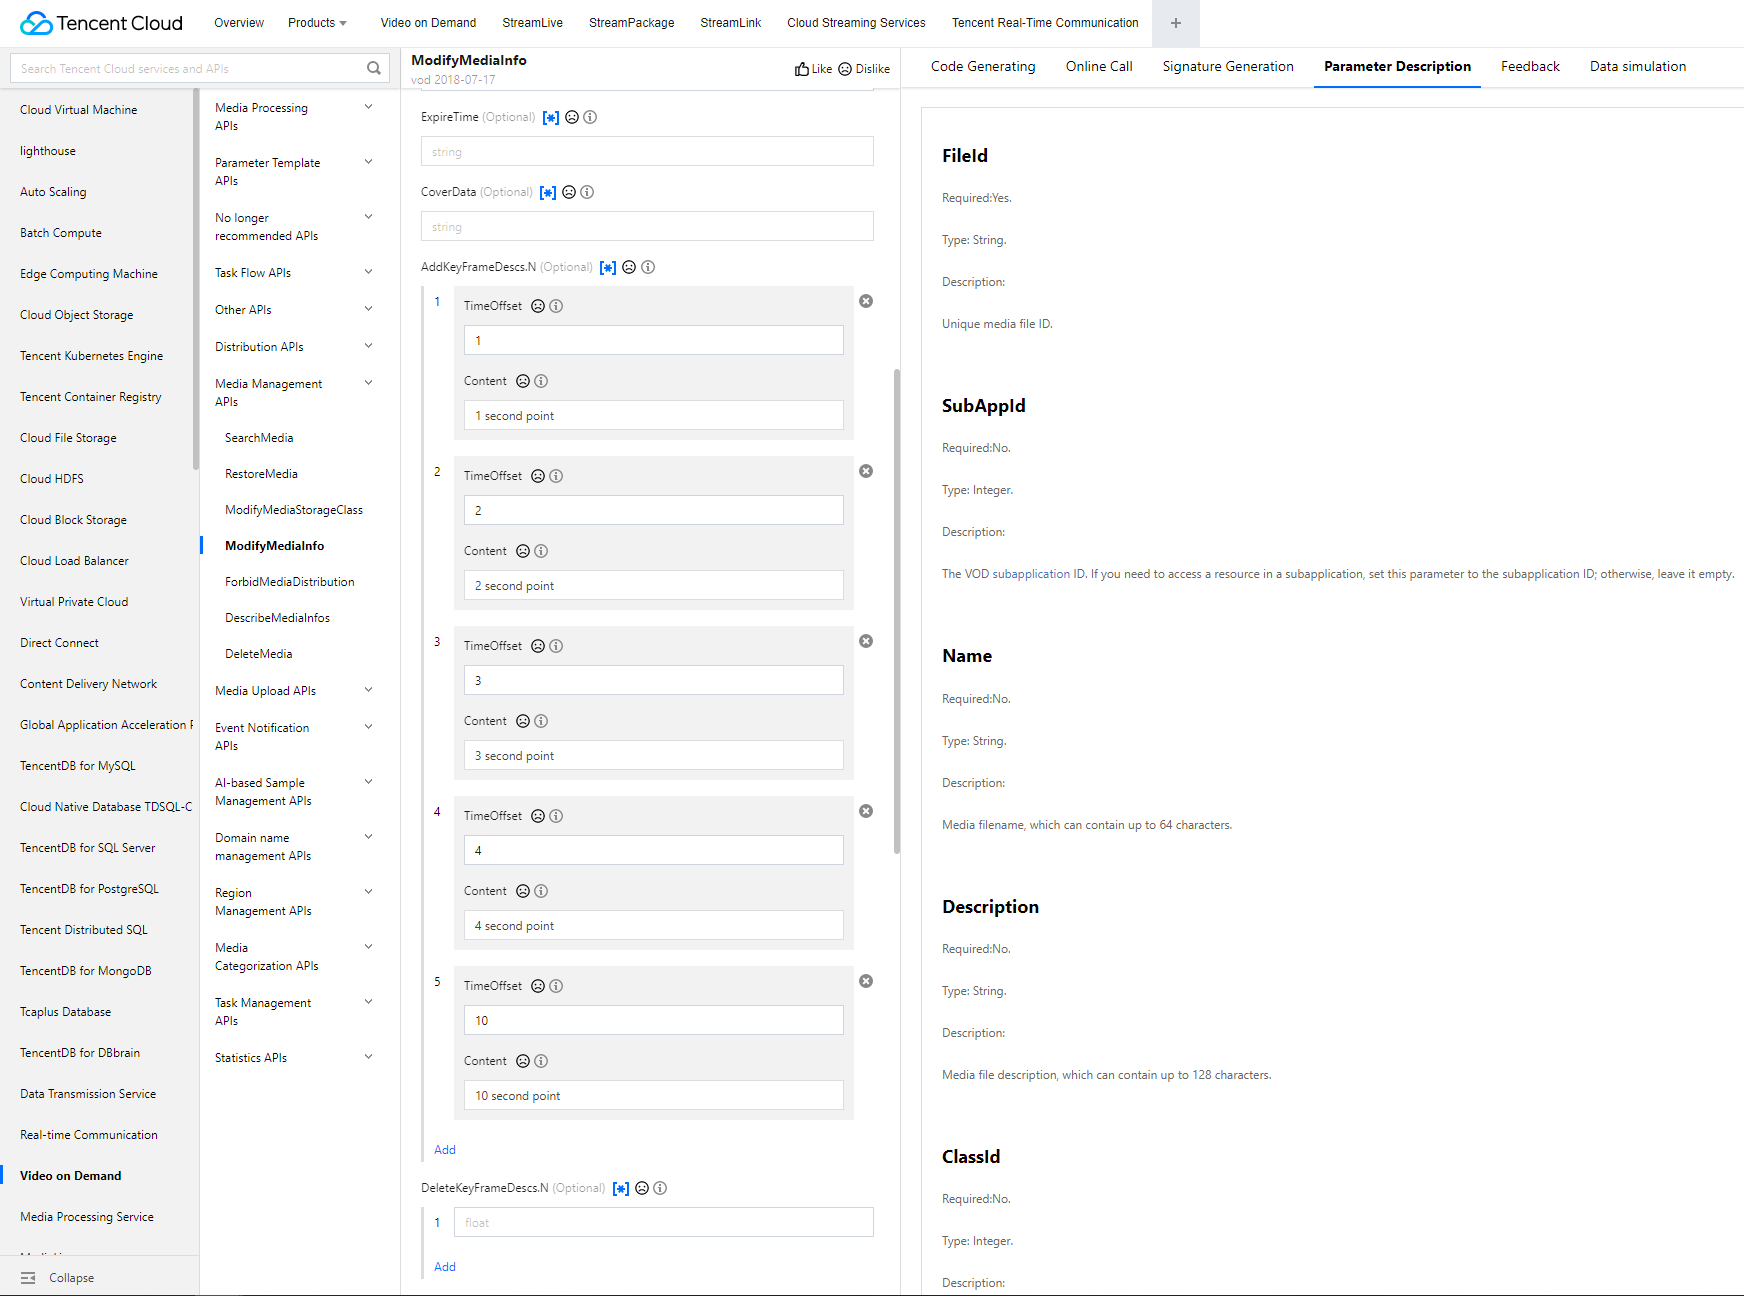Click the parameter form scrollbar
1744x1296 pixels.
[x=897, y=610]
